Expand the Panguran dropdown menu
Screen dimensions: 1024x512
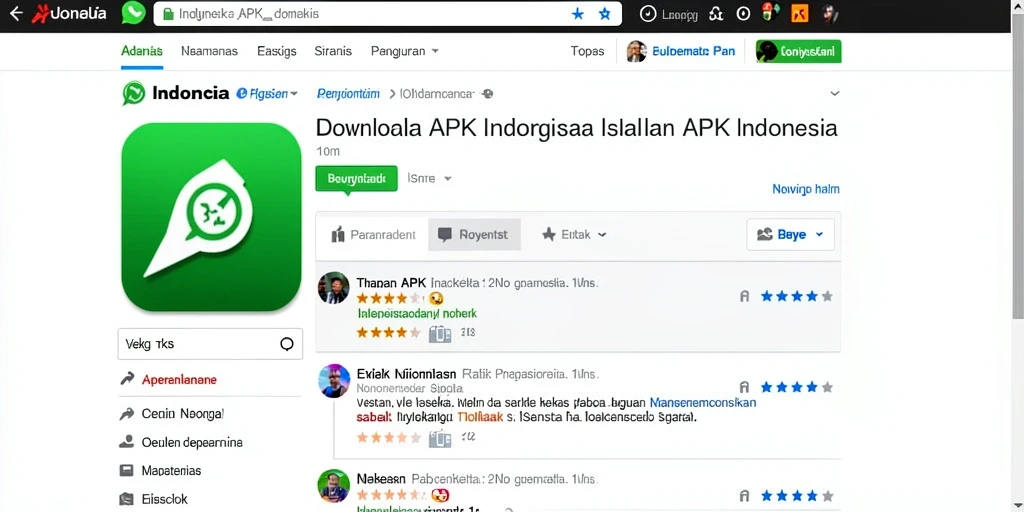pos(404,51)
